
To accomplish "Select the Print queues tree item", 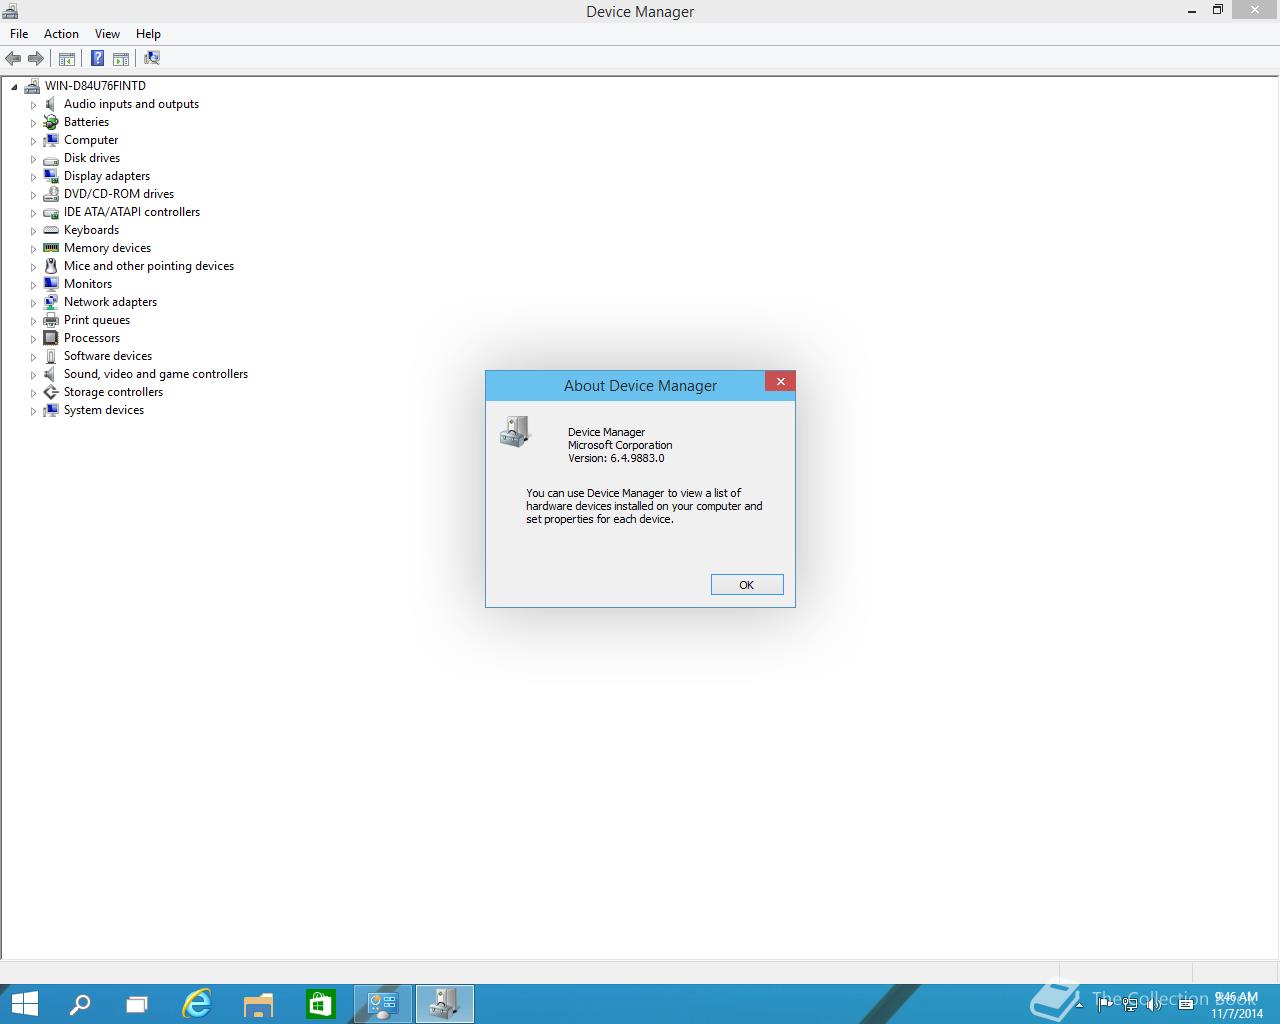I will pos(97,320).
